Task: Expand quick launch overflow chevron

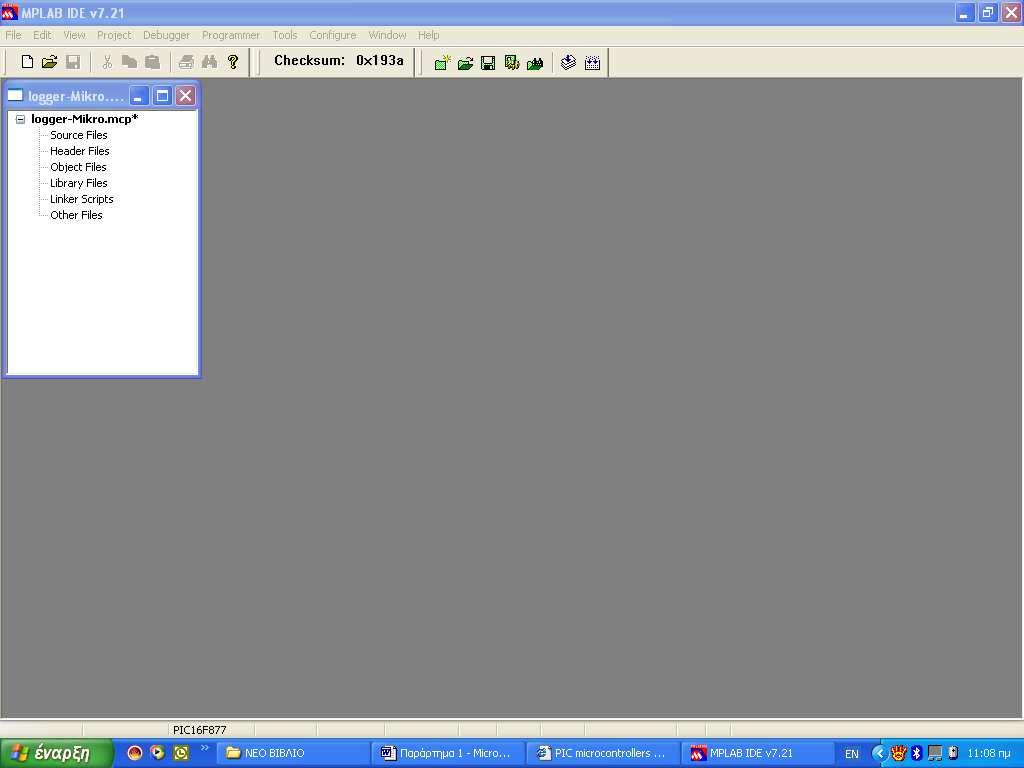Action: pos(204,748)
